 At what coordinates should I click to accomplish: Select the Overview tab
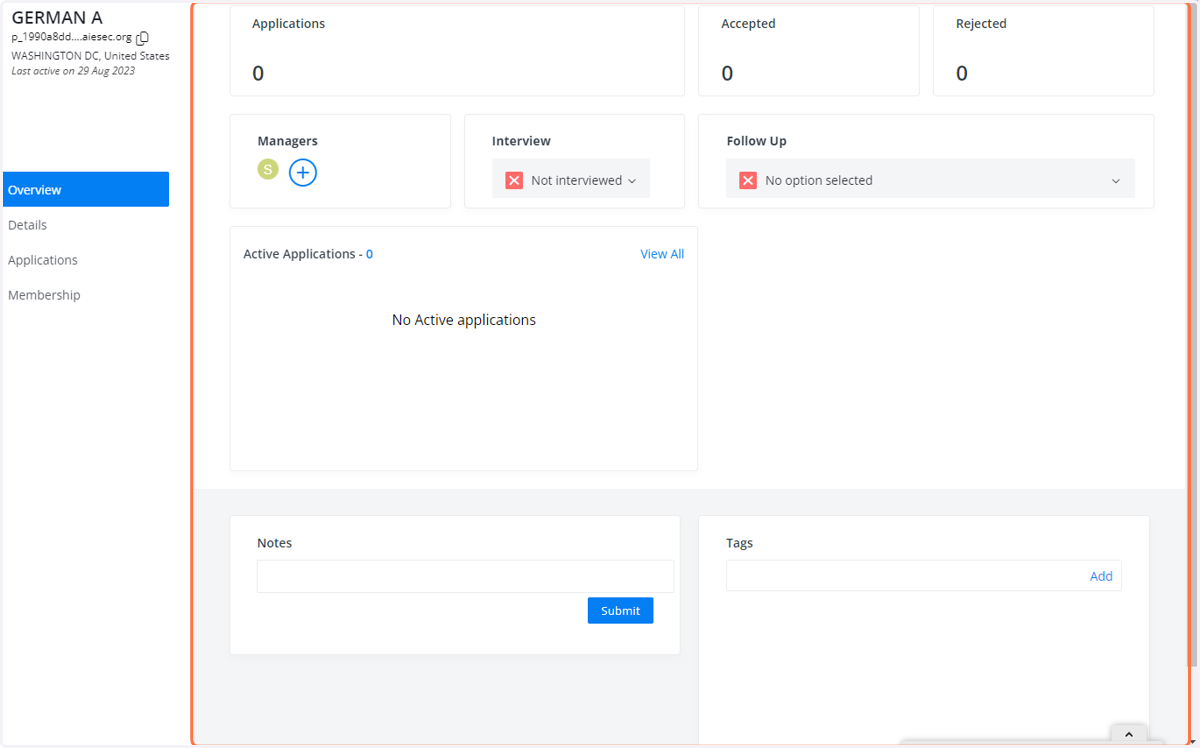(x=85, y=189)
